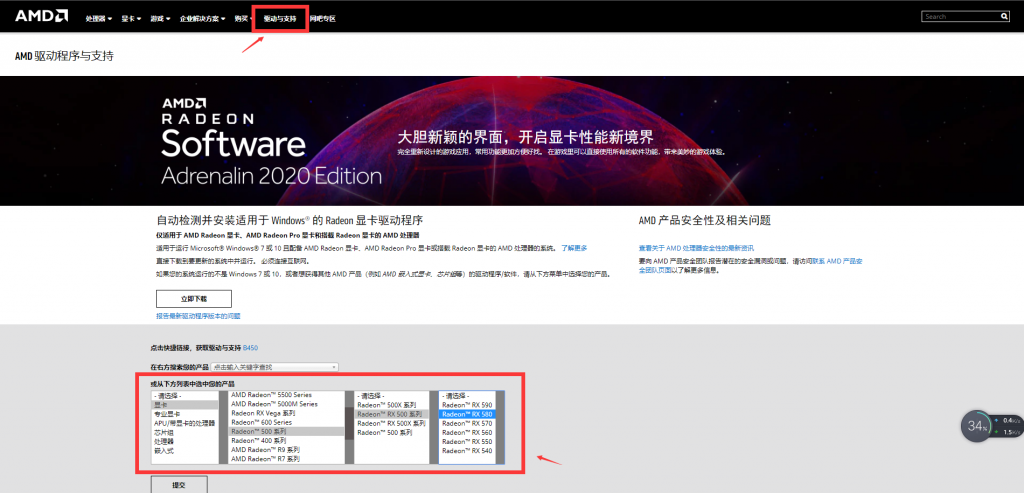
Task: Select Radeon 600 Series
Action: 287,422
